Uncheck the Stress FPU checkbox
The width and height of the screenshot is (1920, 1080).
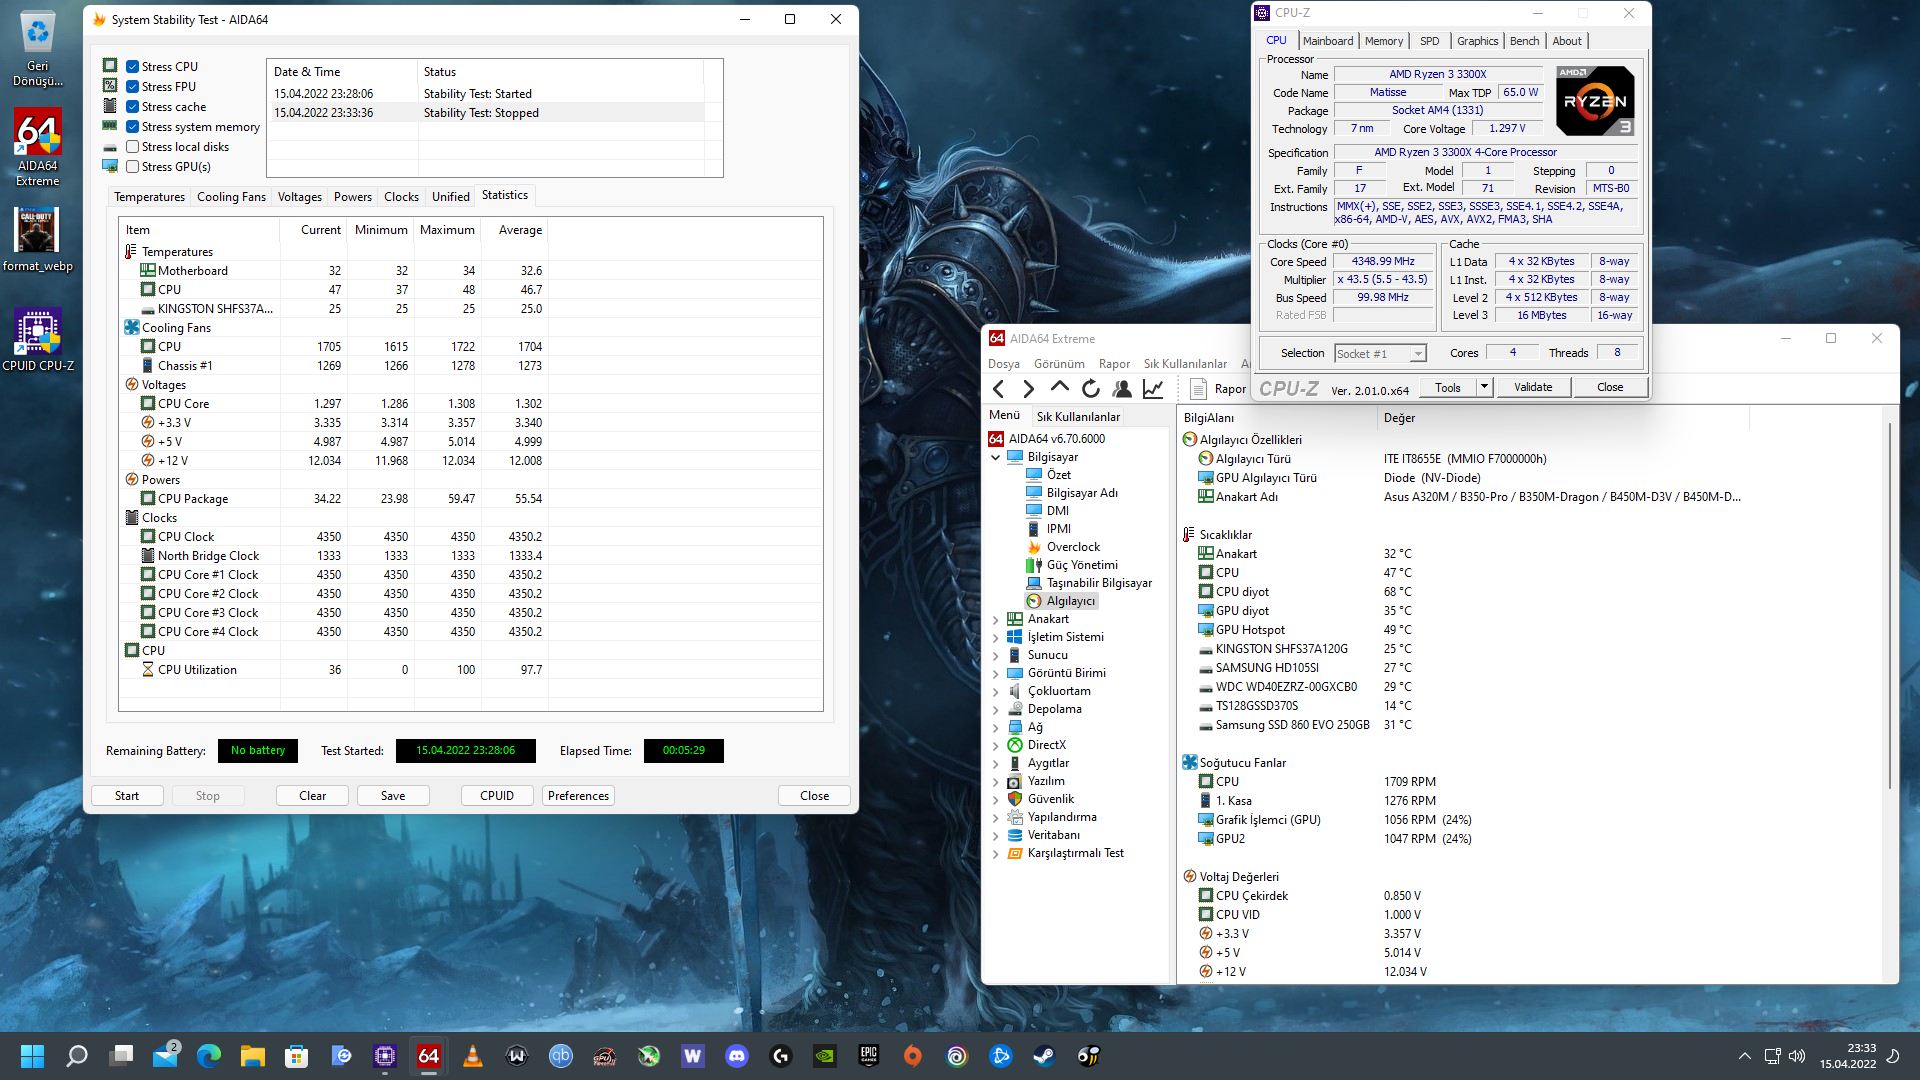pos(132,87)
